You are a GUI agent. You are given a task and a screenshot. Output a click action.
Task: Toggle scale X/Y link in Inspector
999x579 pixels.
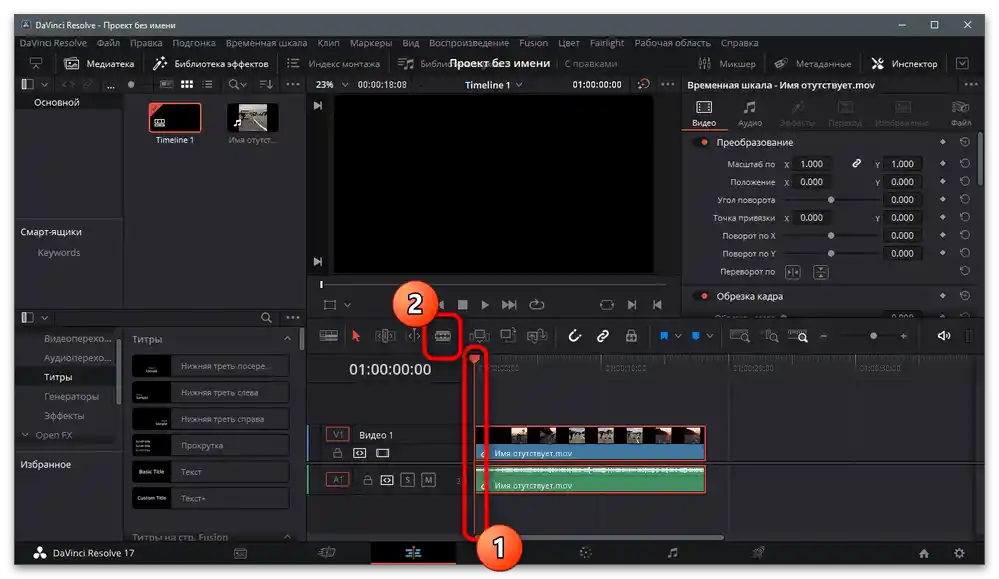pos(857,164)
